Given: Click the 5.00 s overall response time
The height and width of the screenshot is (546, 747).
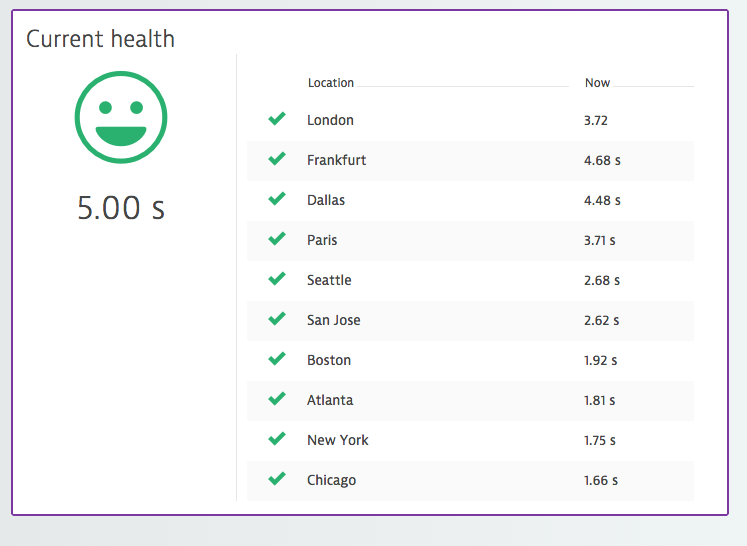Looking at the screenshot, I should [x=121, y=208].
